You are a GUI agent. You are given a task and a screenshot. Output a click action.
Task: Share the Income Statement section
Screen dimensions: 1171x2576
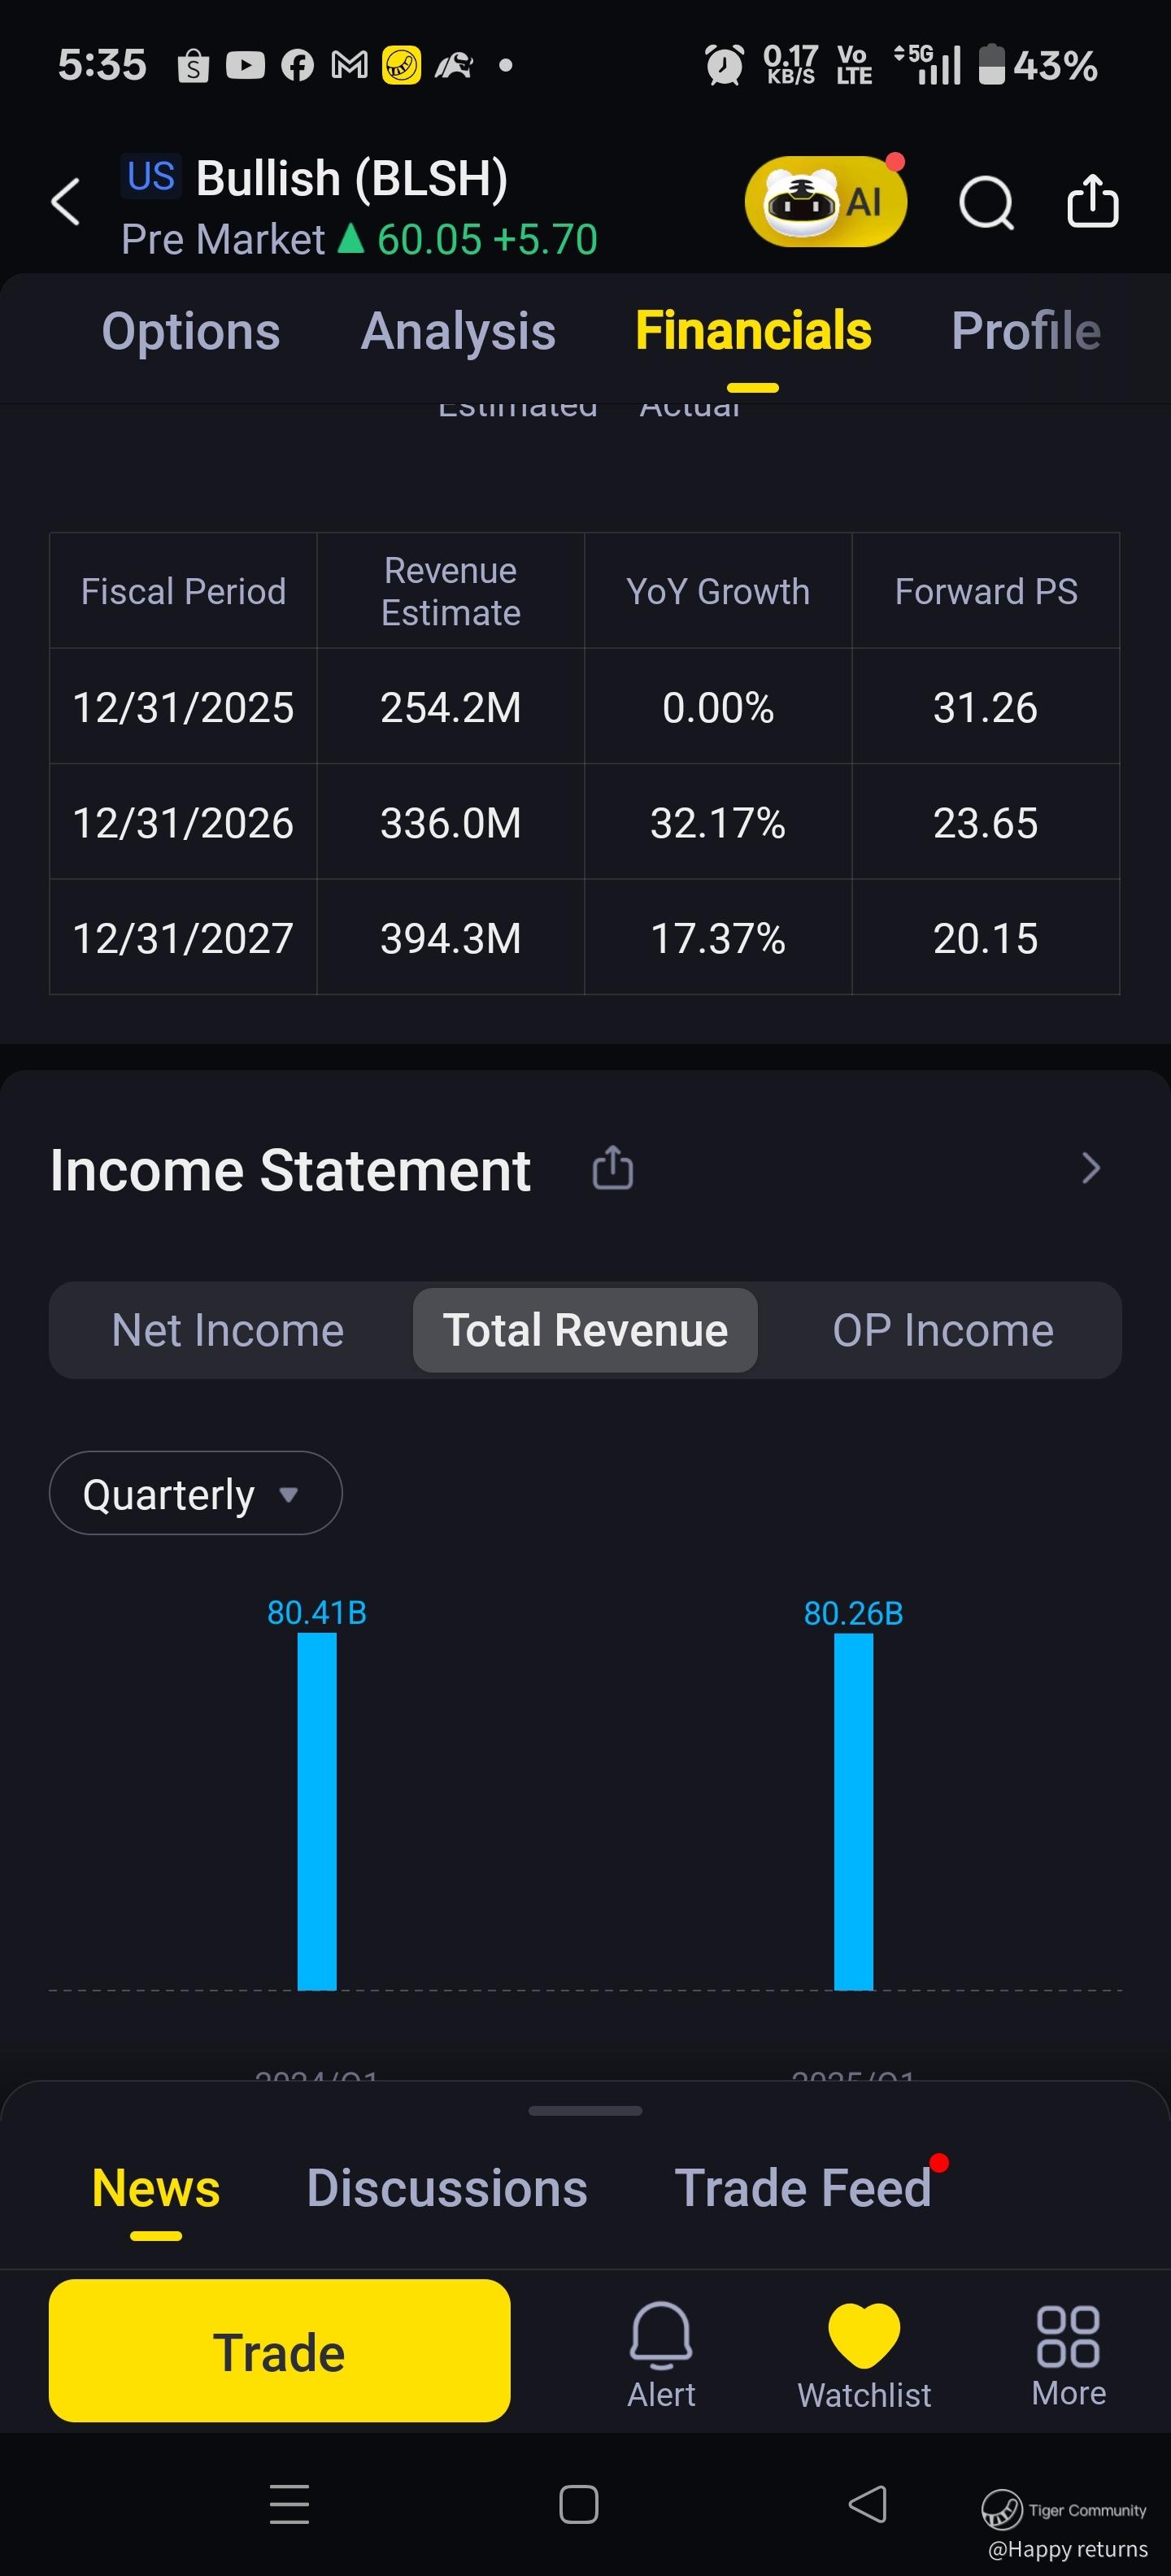point(612,1168)
